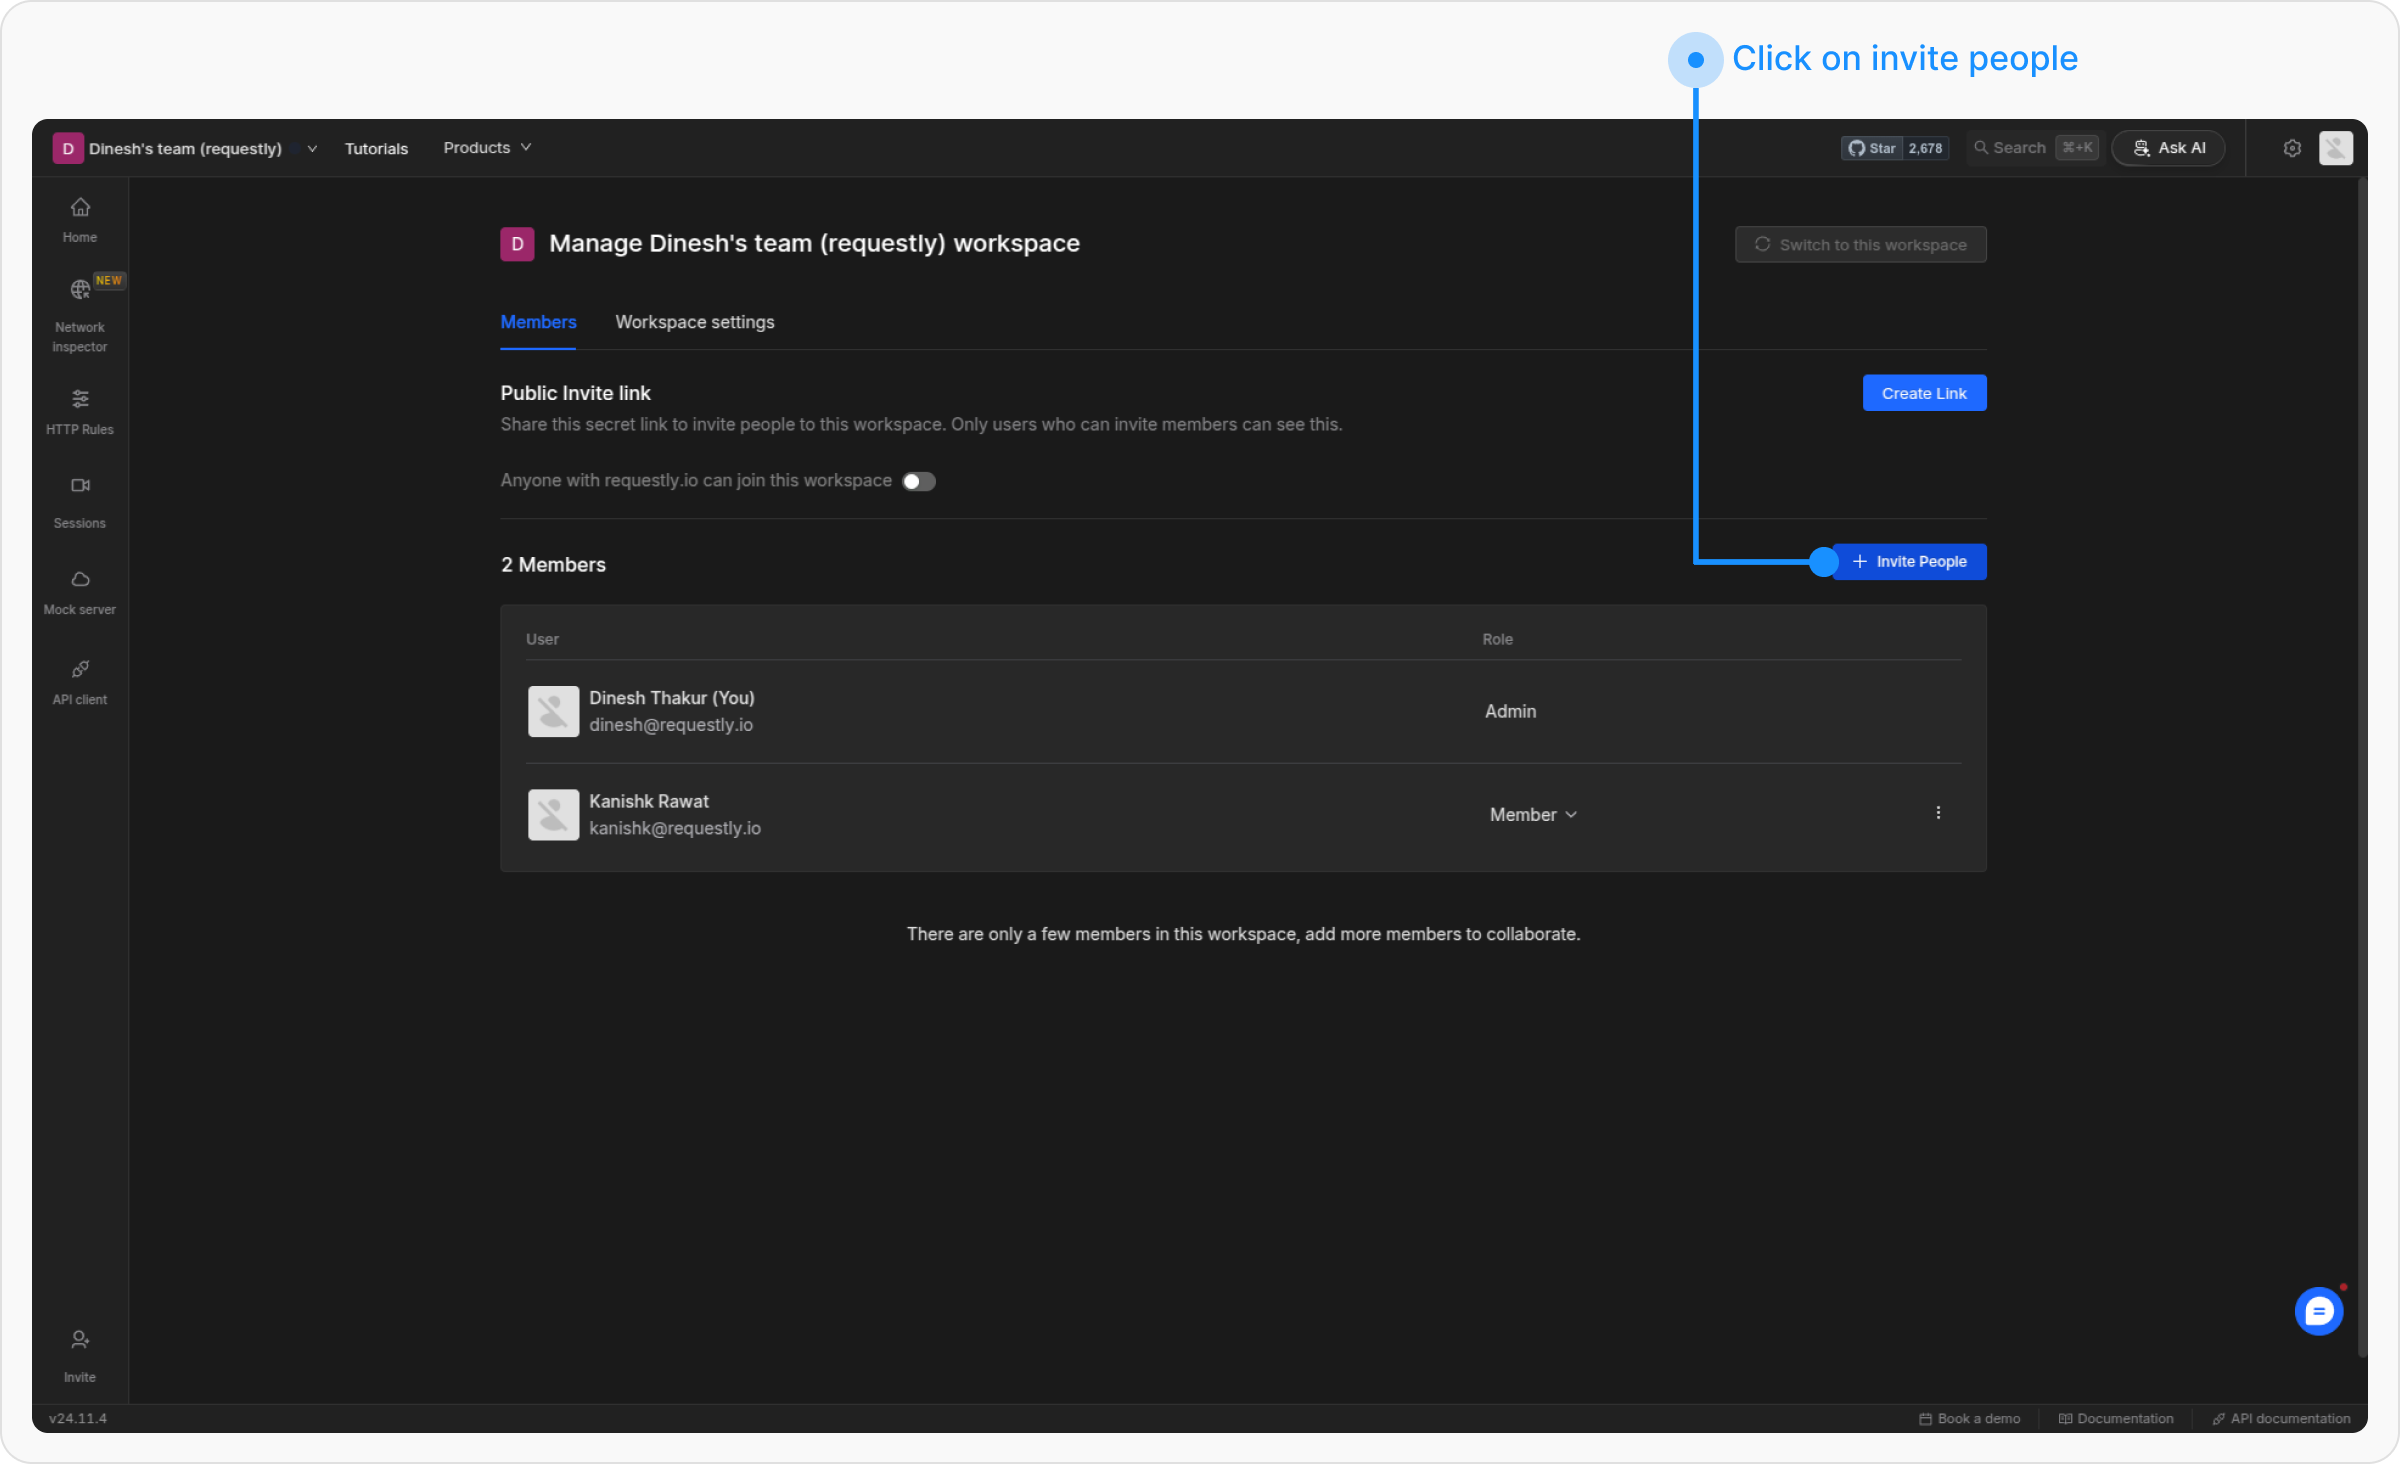Click the Invite People button
This screenshot has width=2400, height=1464.
coord(1910,562)
